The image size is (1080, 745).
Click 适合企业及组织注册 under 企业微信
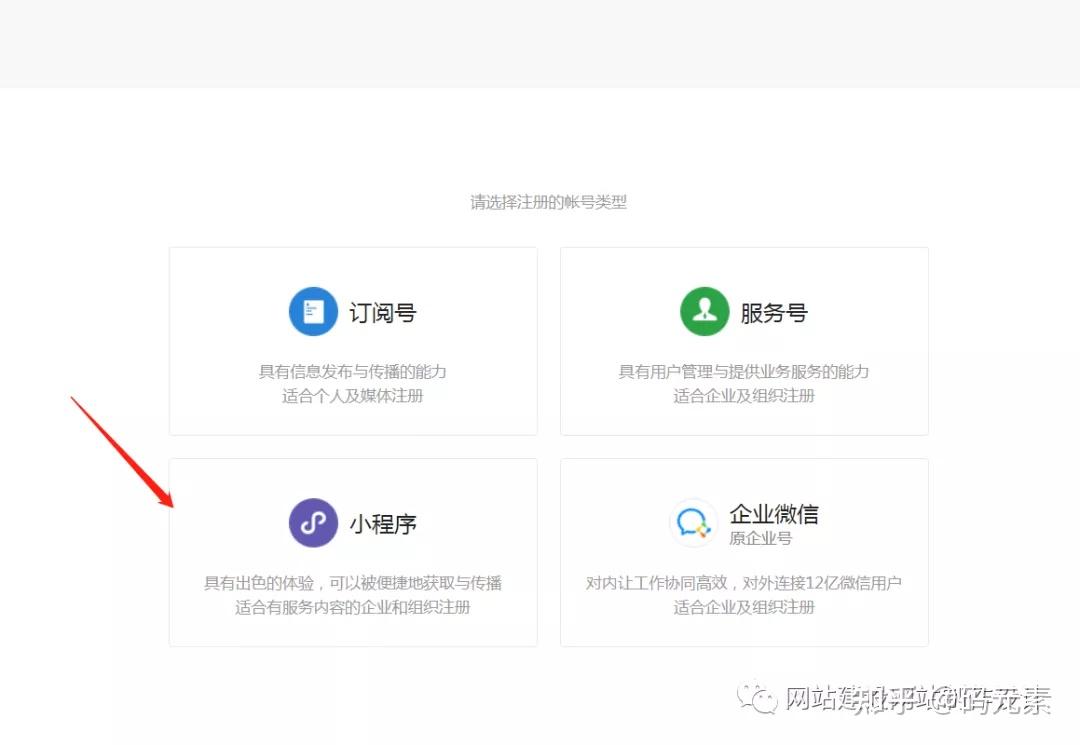coord(744,607)
